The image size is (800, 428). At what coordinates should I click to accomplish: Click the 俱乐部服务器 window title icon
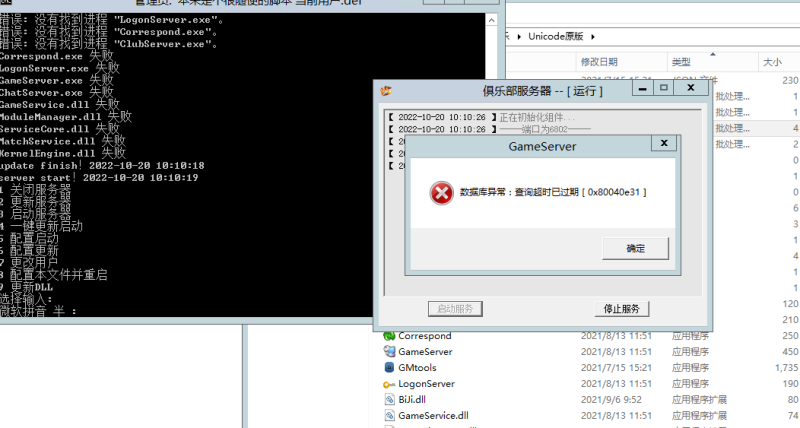click(386, 91)
